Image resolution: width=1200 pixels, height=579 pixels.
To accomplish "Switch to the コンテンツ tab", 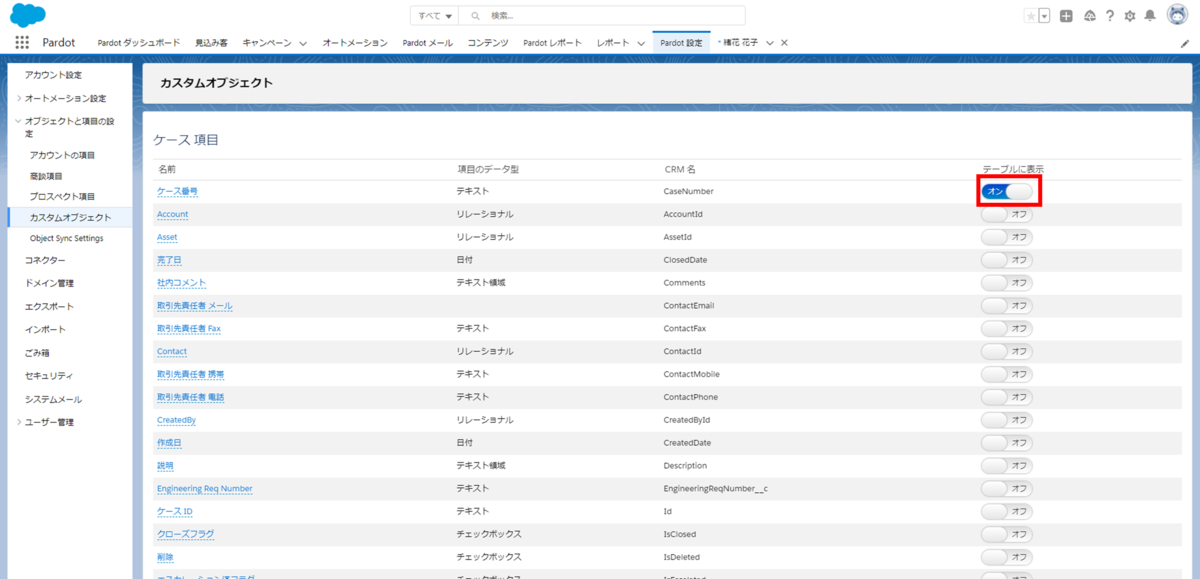I will click(x=488, y=43).
